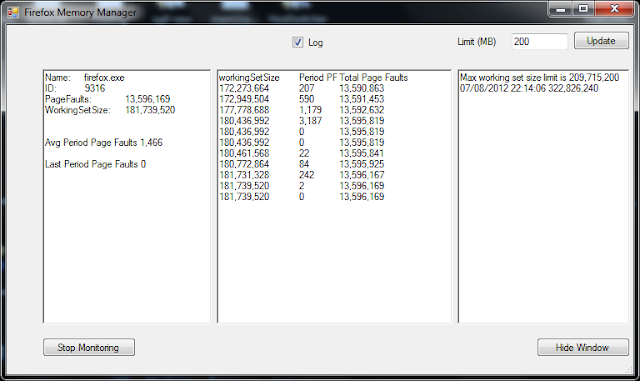Screen dimensions: 640x381
Task: Click the Total Page Faults value 13,590,863
Action: pos(362,88)
